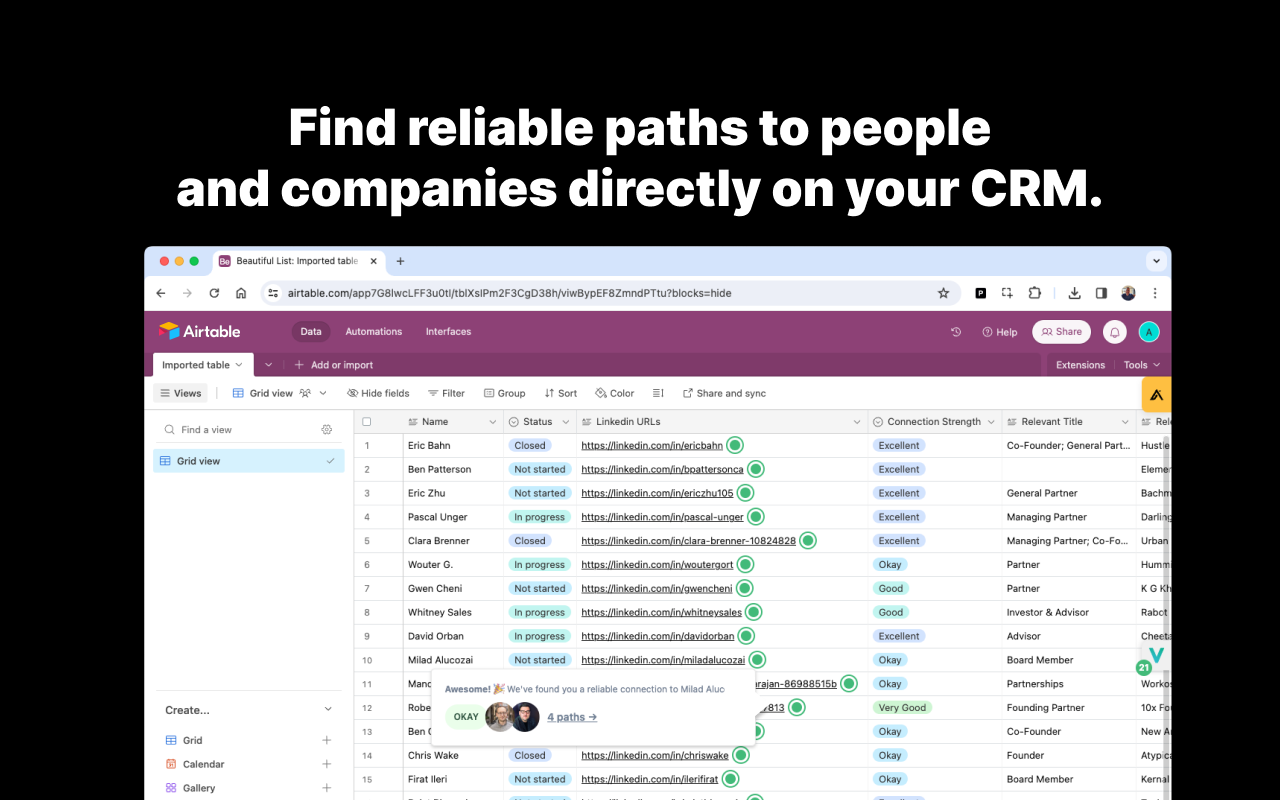This screenshot has width=1280, height=800.
Task: Expand the Status column dropdown
Action: coord(565,422)
